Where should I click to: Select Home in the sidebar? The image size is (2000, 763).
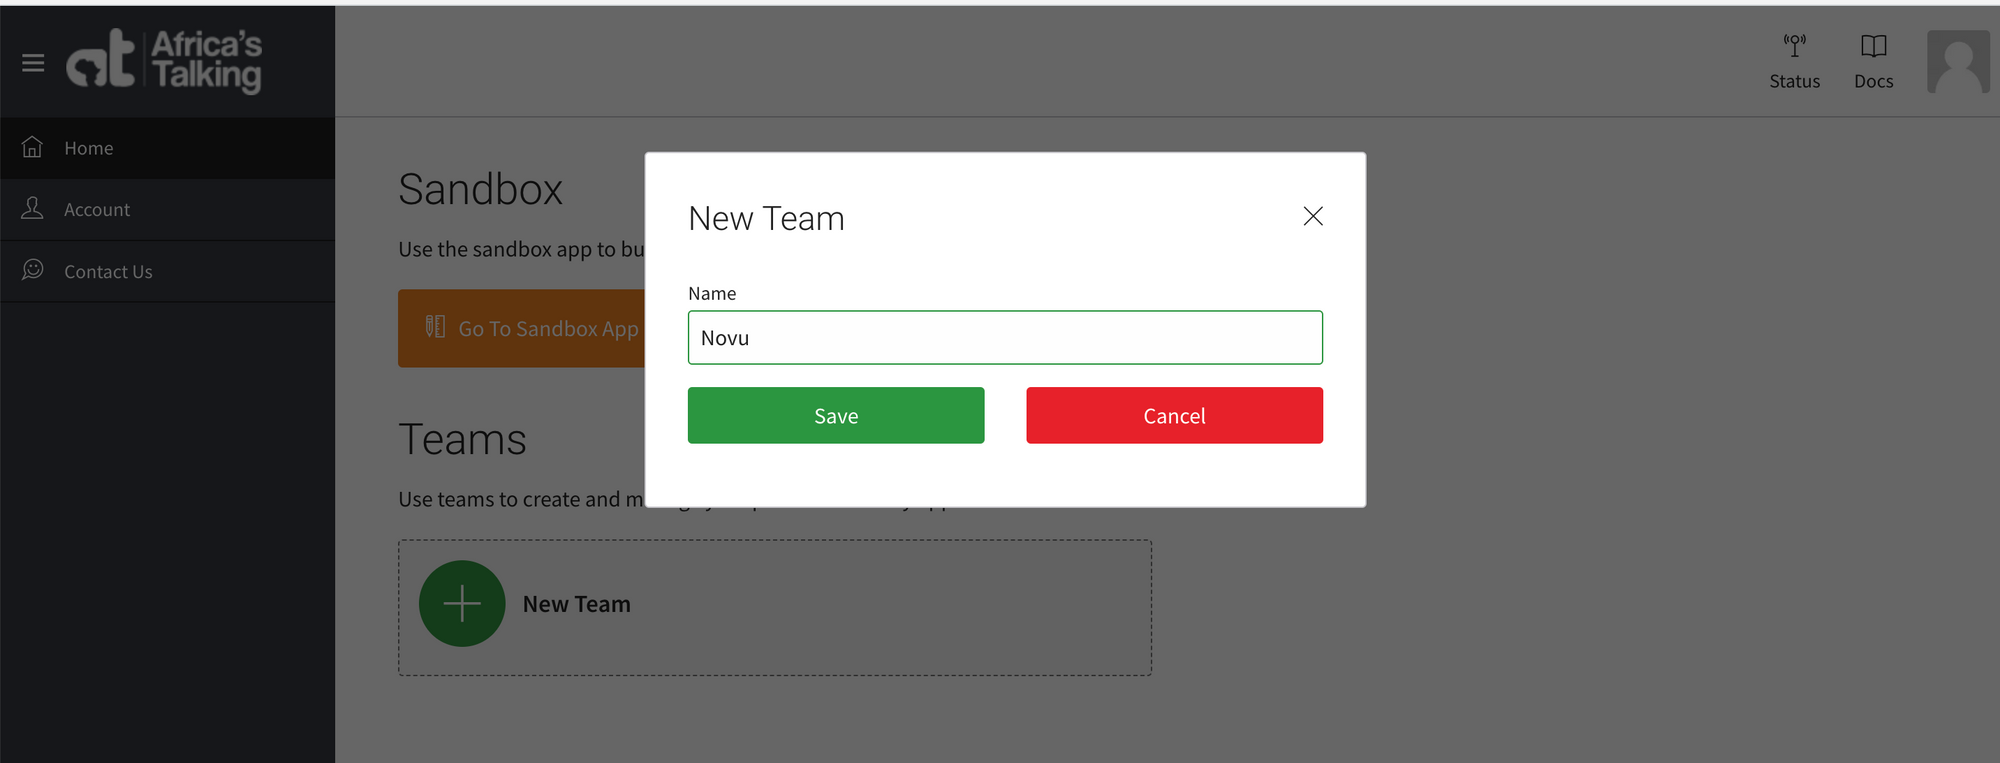(x=88, y=147)
